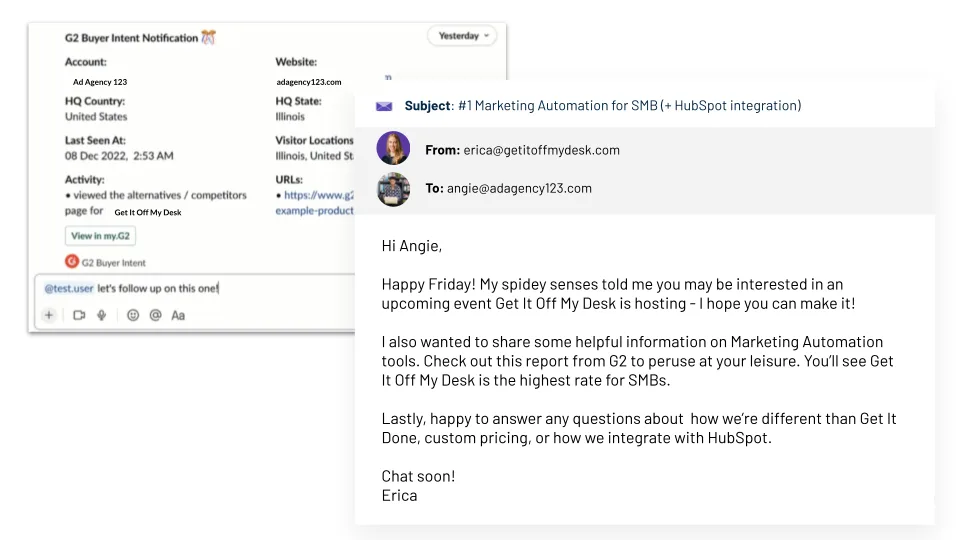Click the 'Illinois, United St' visitor location value
This screenshot has height=540, width=960.
coord(314,156)
